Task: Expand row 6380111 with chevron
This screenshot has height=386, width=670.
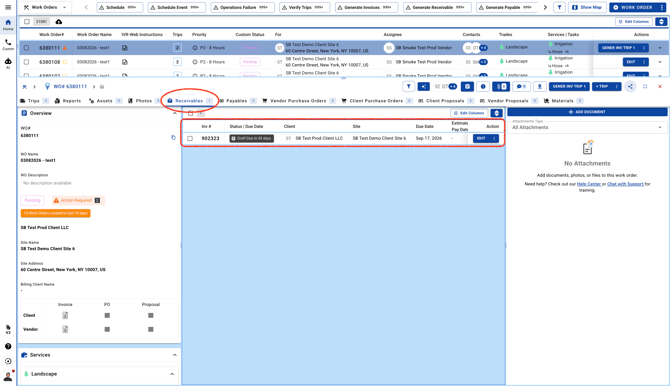Action: pos(660,48)
